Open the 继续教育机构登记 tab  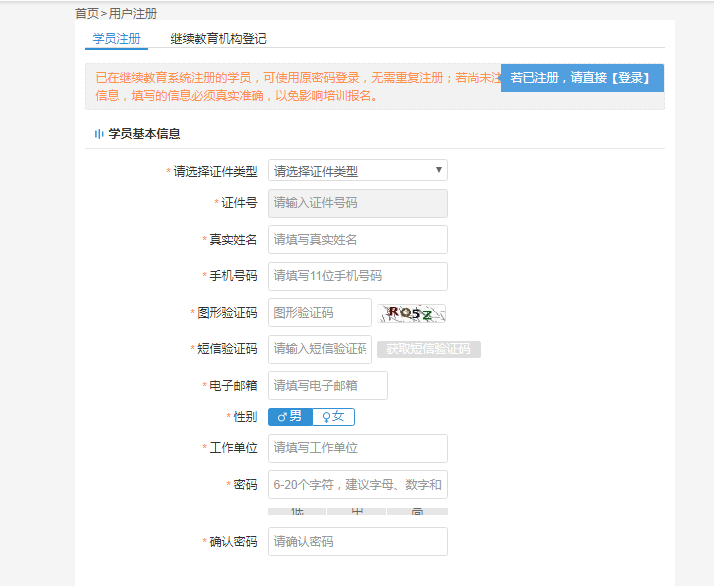tap(218, 39)
